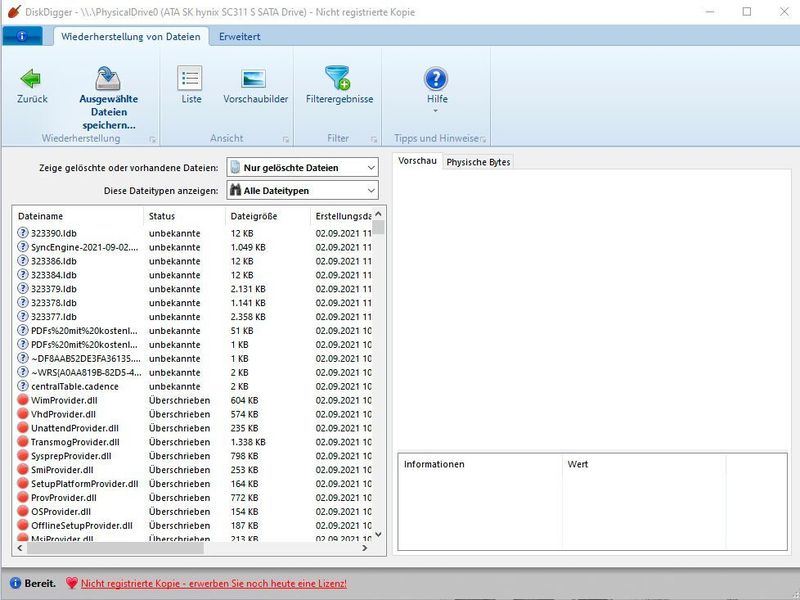Open the Nur gelöschte Dateien dropdown
This screenshot has height=600, width=800.
[302, 167]
